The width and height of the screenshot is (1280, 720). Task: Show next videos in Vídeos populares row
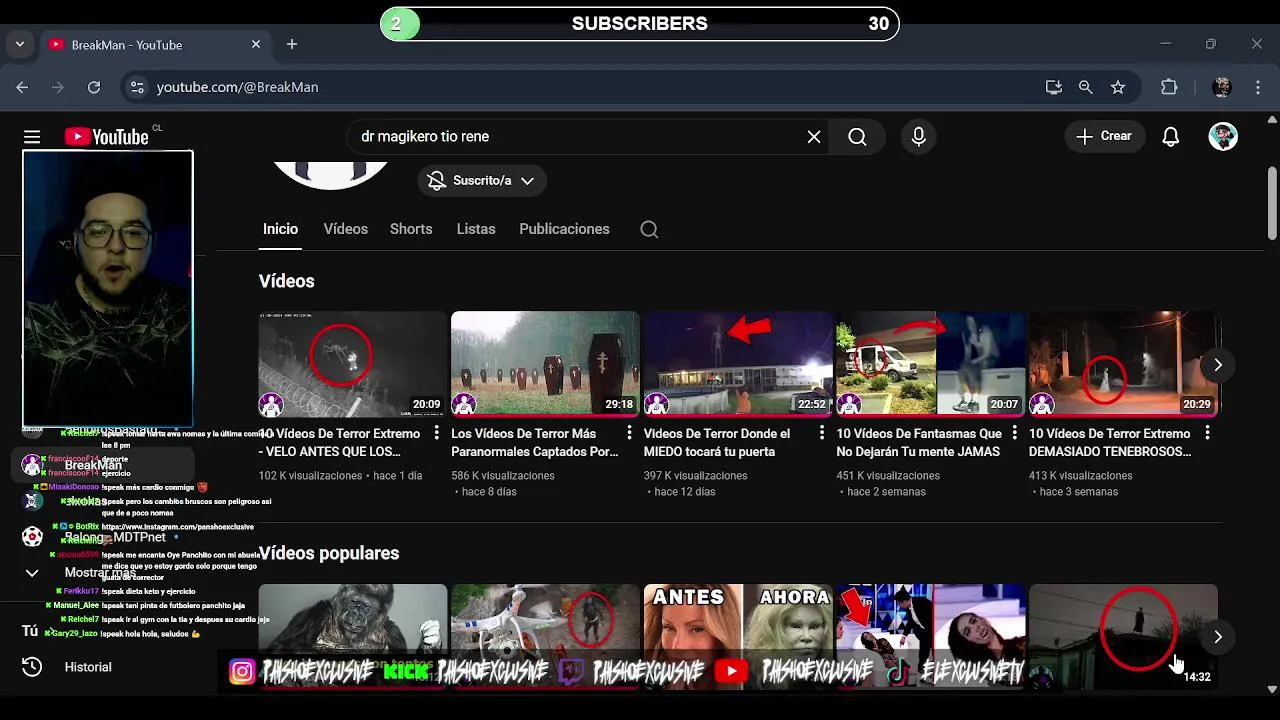pos(1217,637)
